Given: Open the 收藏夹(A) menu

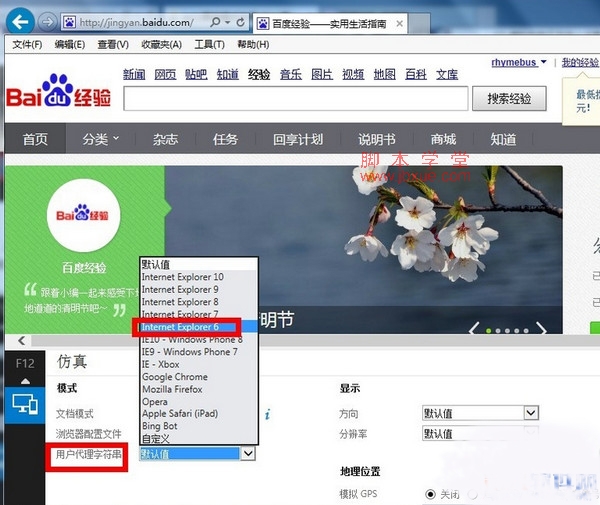Looking at the screenshot, I should coord(161,45).
